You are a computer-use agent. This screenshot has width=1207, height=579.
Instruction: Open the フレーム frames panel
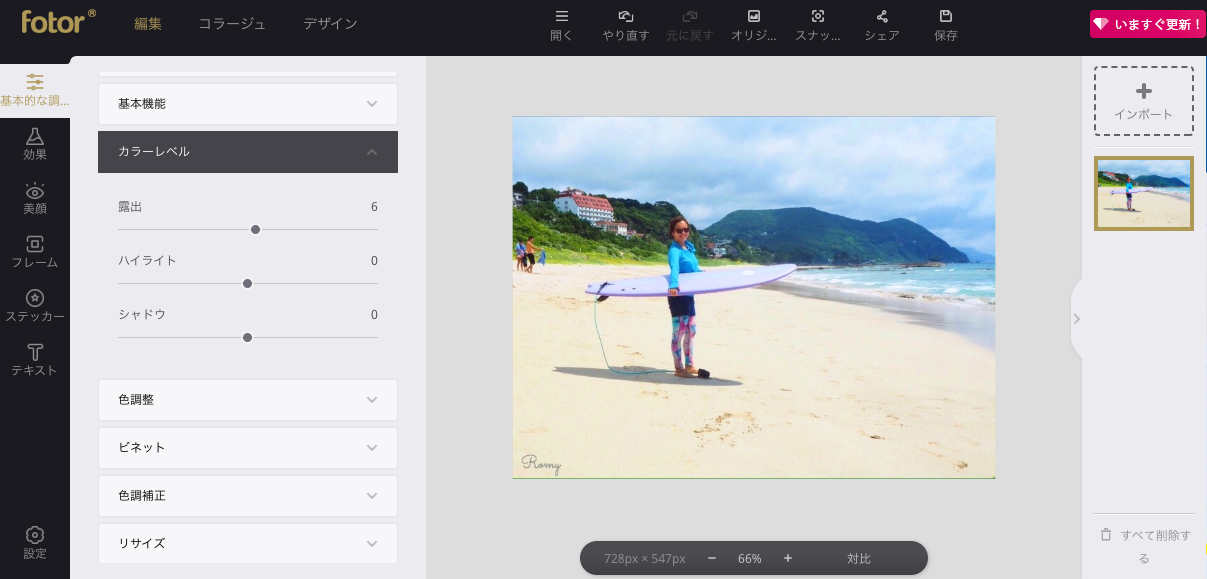click(x=35, y=252)
